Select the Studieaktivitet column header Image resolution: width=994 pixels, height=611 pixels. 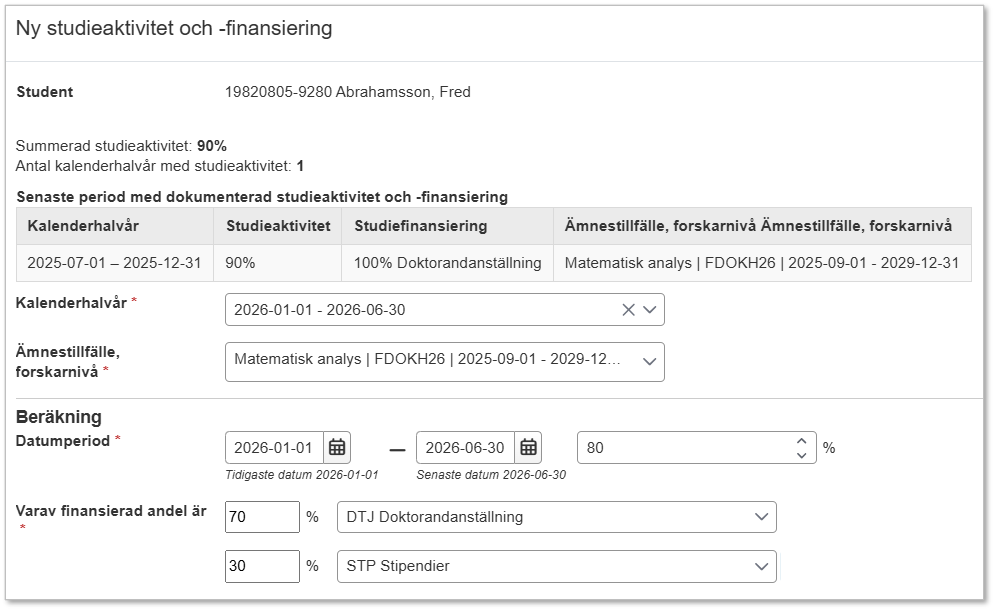[278, 226]
